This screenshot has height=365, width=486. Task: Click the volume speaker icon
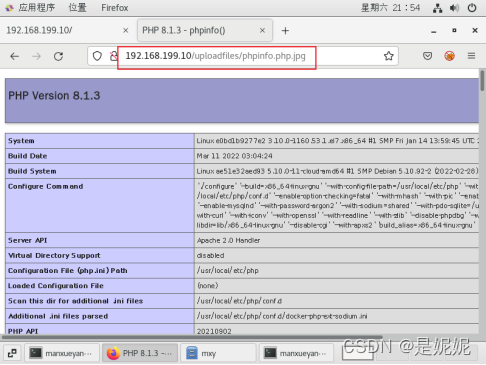454,8
